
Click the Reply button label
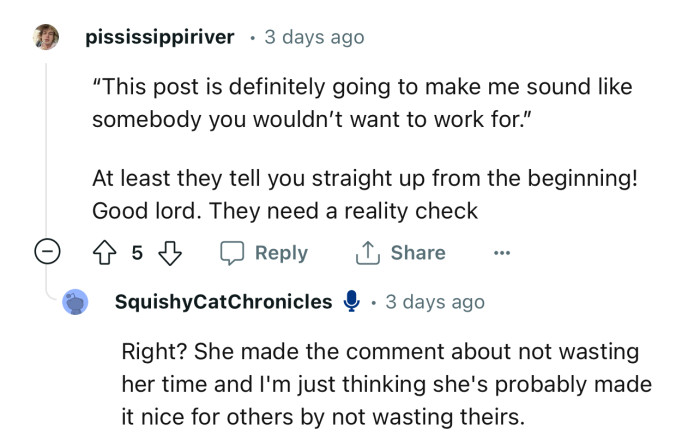281,253
